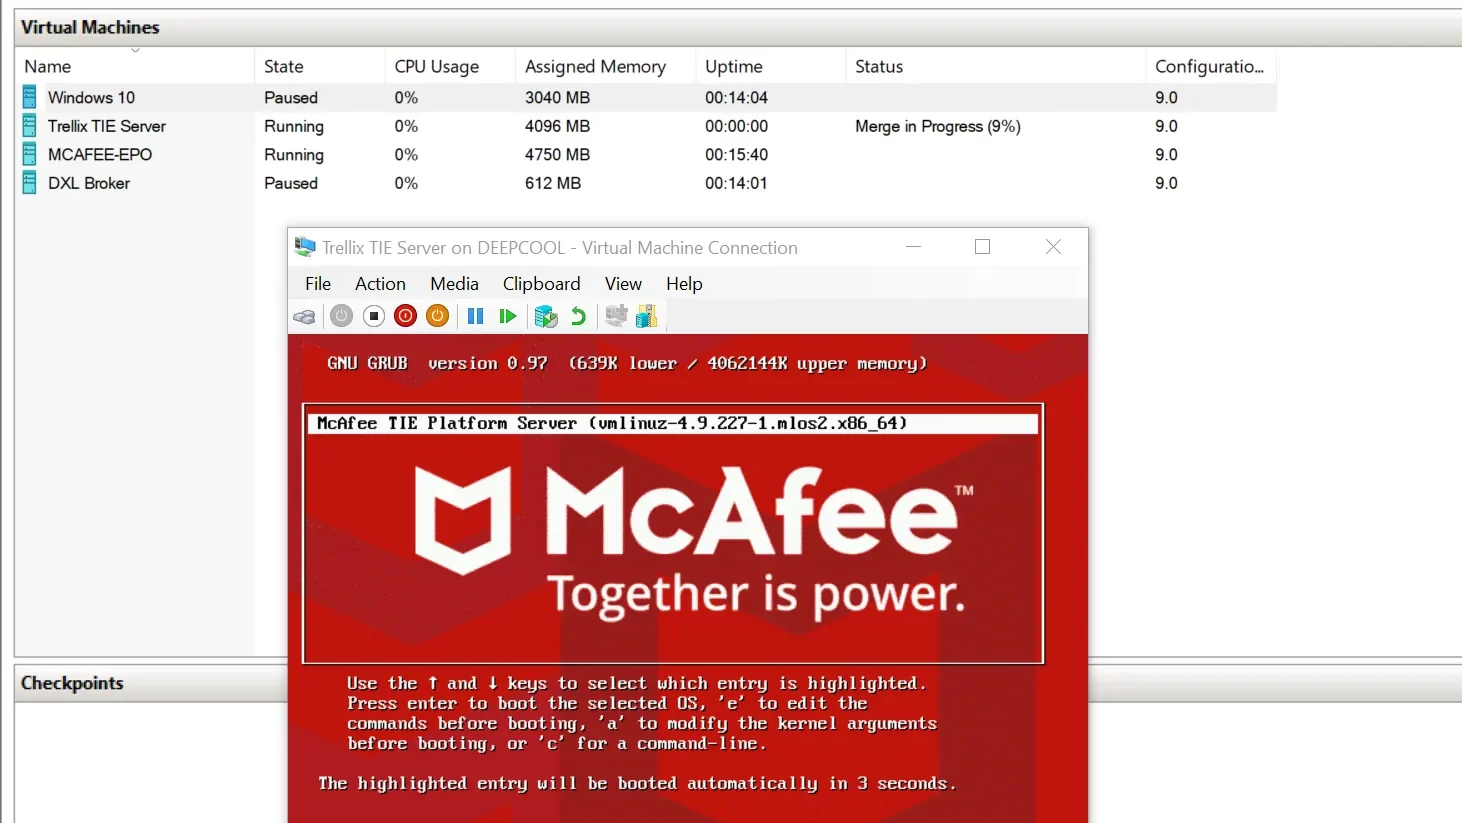1462x823 pixels.
Task: Click the 612 MB memory value
Action: 553,183
